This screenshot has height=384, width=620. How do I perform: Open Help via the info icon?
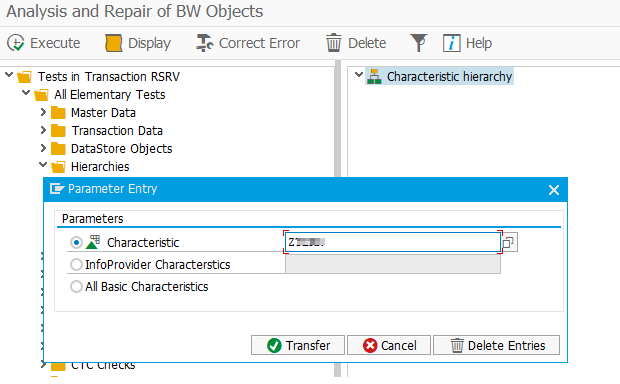pyautogui.click(x=452, y=43)
